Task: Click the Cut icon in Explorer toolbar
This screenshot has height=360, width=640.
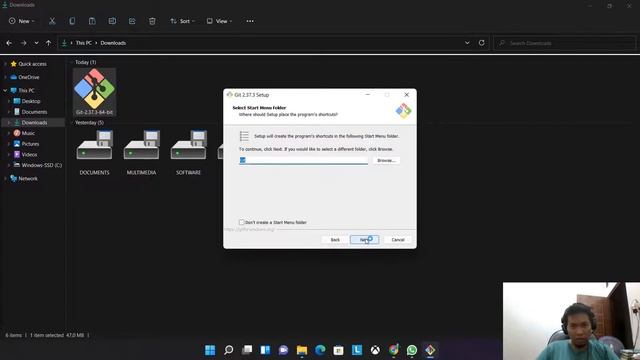Action: point(52,21)
